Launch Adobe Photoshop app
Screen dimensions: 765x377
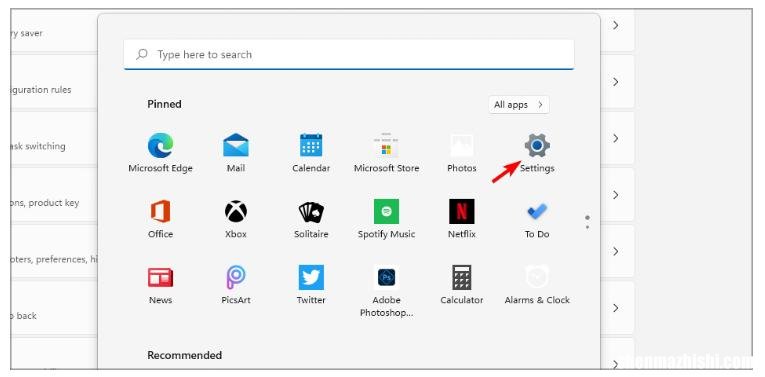[386, 291]
